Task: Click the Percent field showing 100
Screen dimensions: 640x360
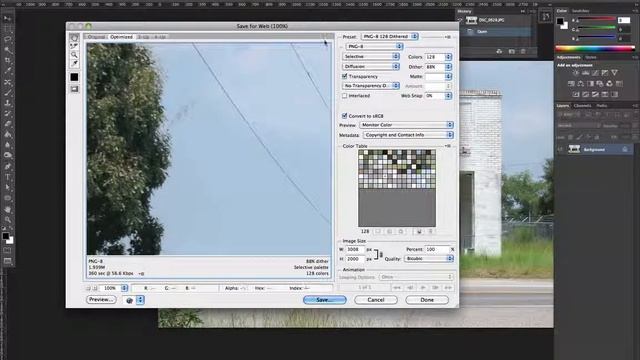Action: click(x=437, y=249)
